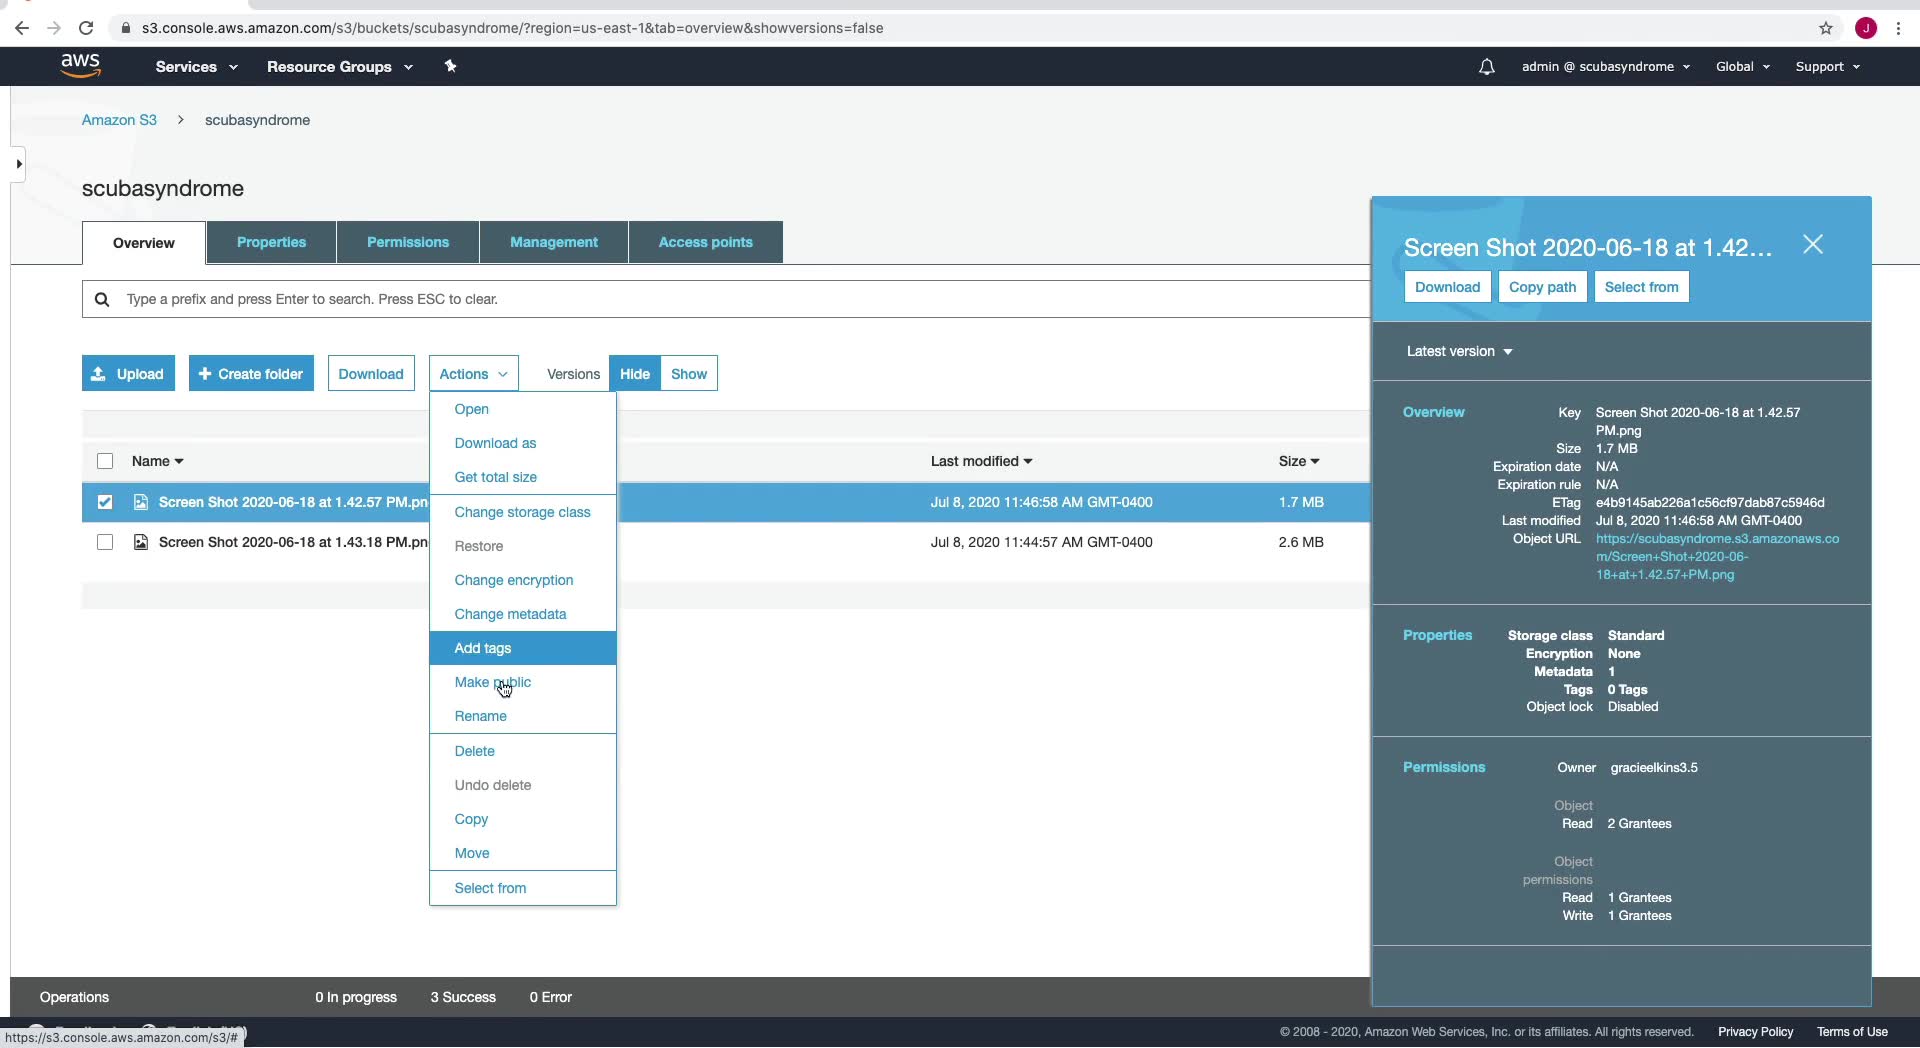
Task: Expand the left sidebar arrow
Action: [x=18, y=164]
